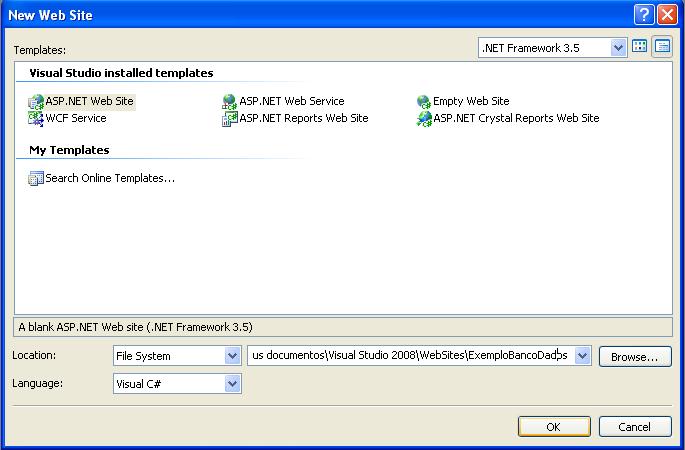Choose the ASP.NET Web Service template icon
The image size is (685, 450).
(x=230, y=102)
